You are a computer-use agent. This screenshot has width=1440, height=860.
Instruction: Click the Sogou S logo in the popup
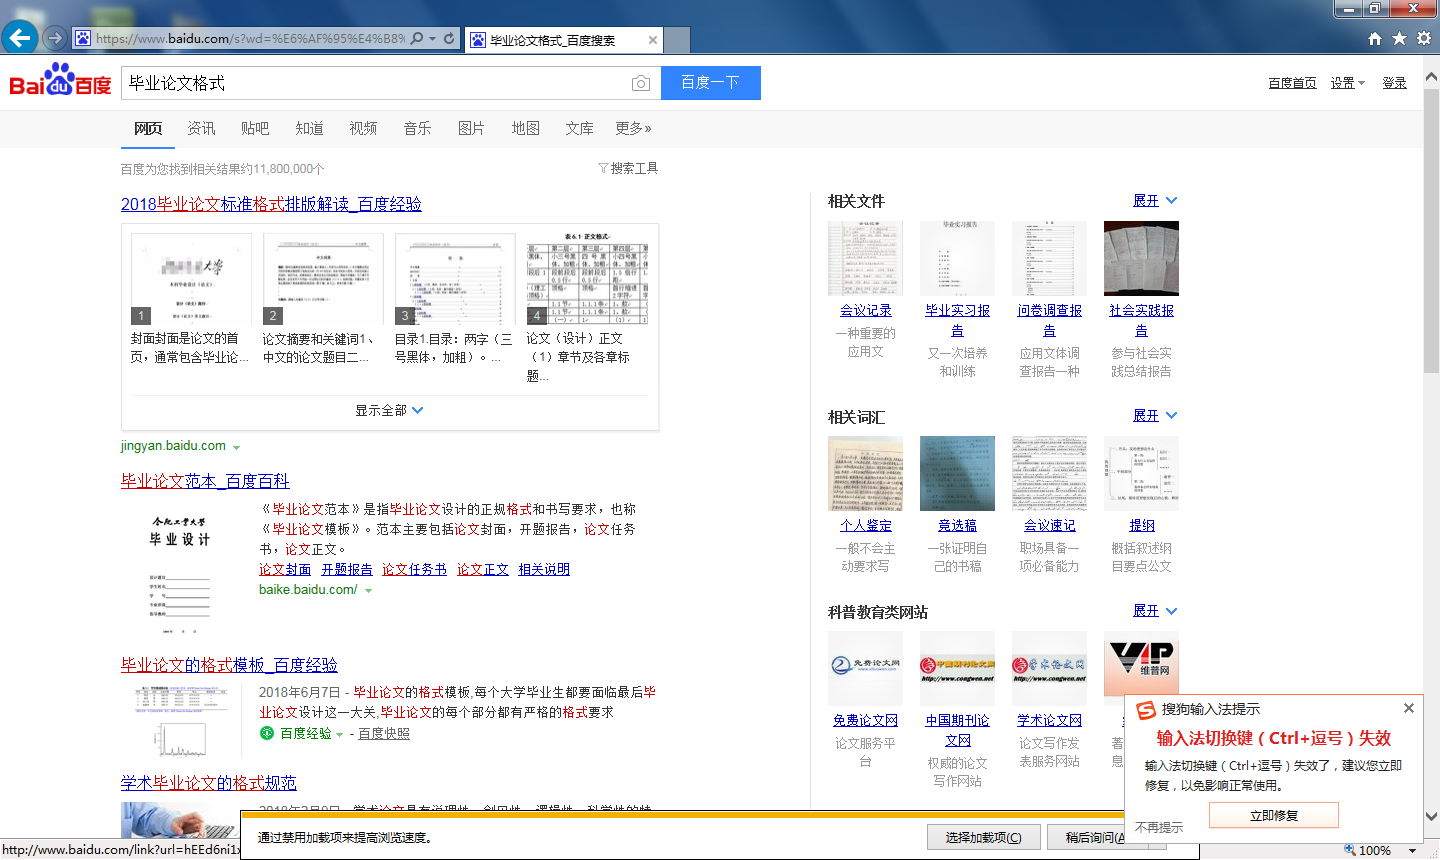1146,710
